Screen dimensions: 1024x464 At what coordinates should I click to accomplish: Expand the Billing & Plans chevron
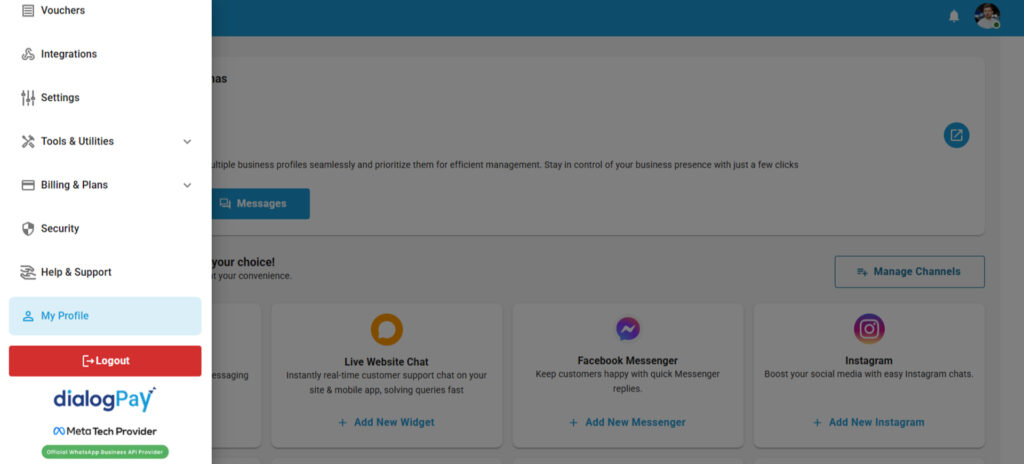pyautogui.click(x=187, y=185)
